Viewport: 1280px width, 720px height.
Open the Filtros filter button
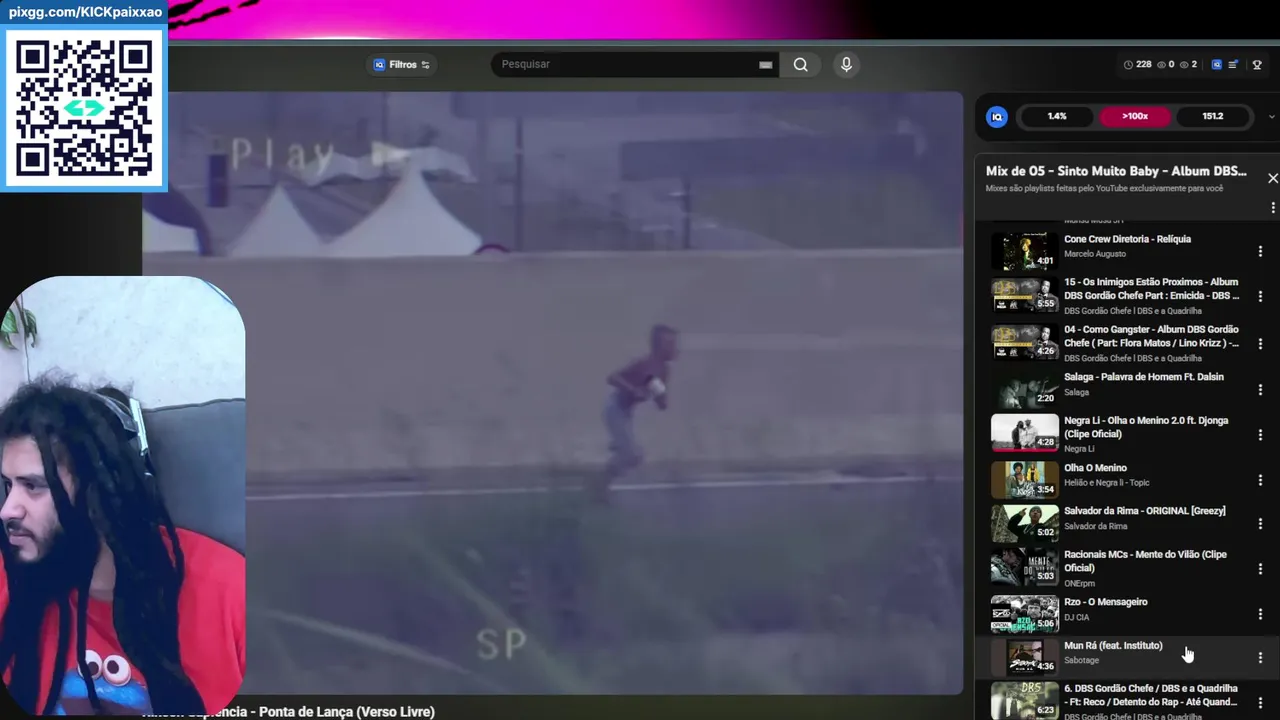tap(401, 65)
